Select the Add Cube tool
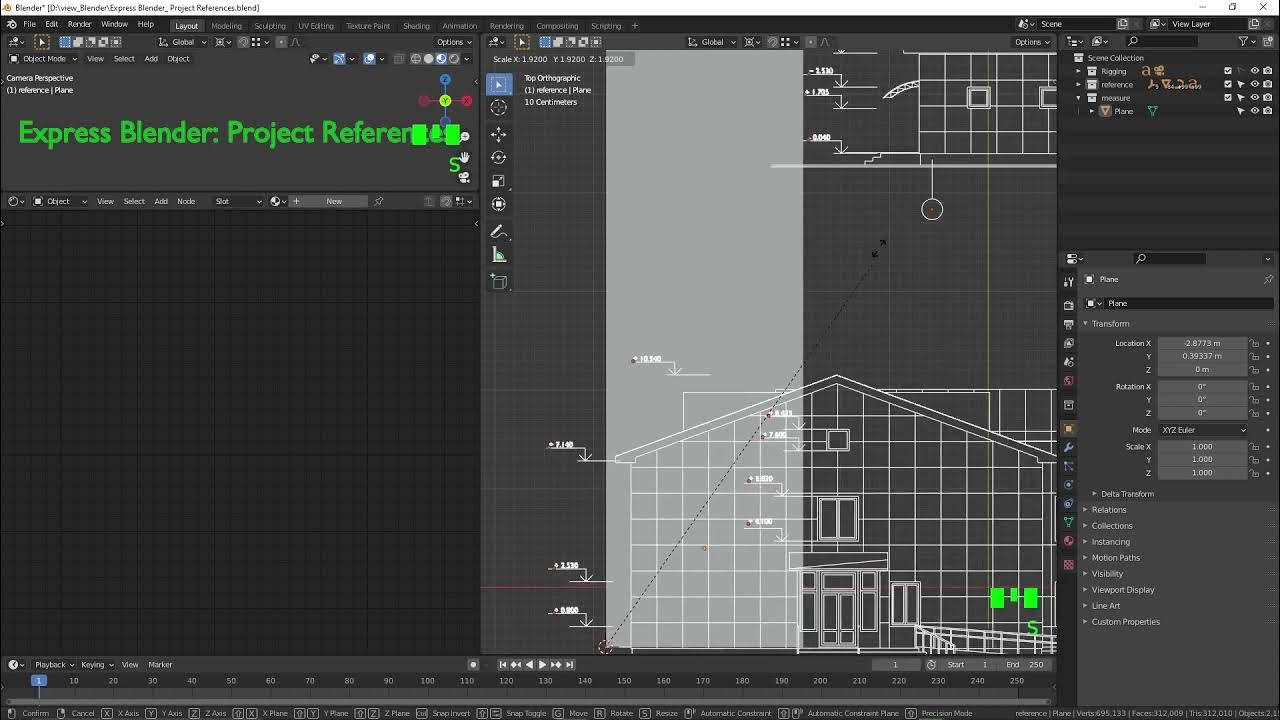1280x720 pixels. pos(499,282)
